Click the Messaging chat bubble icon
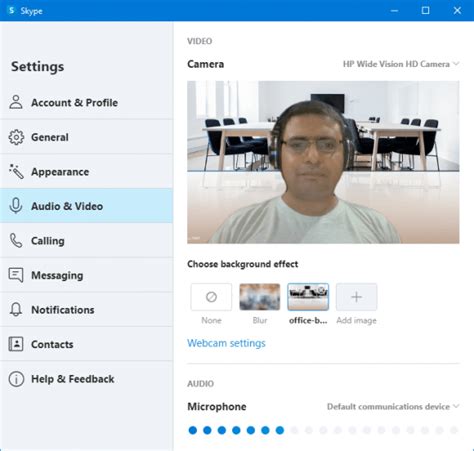 coord(16,275)
